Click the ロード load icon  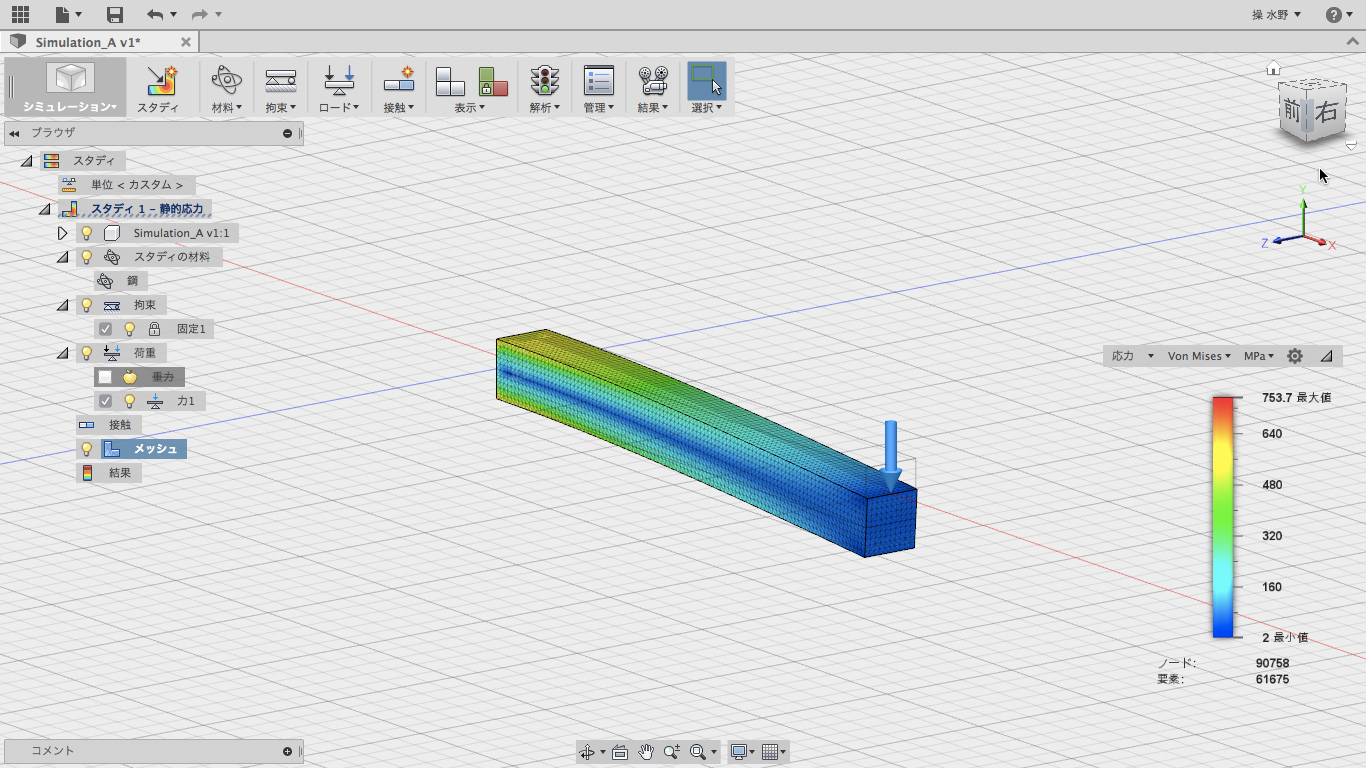[x=339, y=81]
